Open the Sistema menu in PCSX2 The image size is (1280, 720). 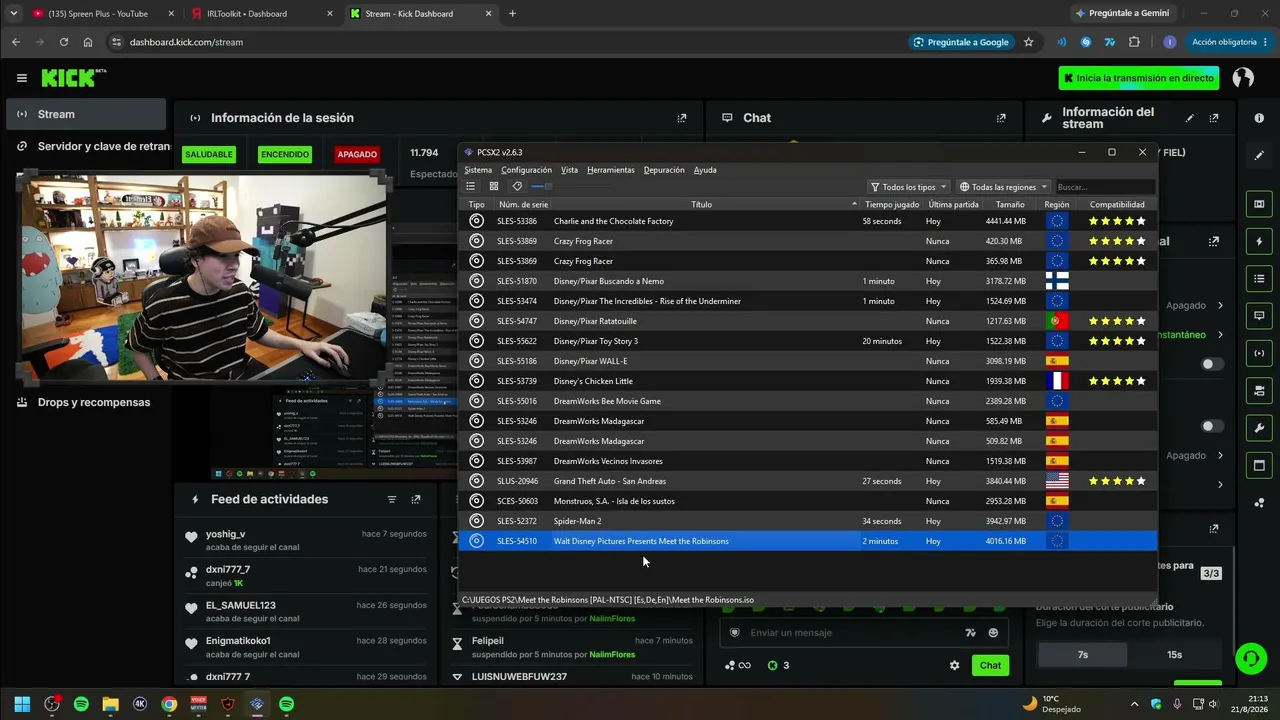pos(478,170)
